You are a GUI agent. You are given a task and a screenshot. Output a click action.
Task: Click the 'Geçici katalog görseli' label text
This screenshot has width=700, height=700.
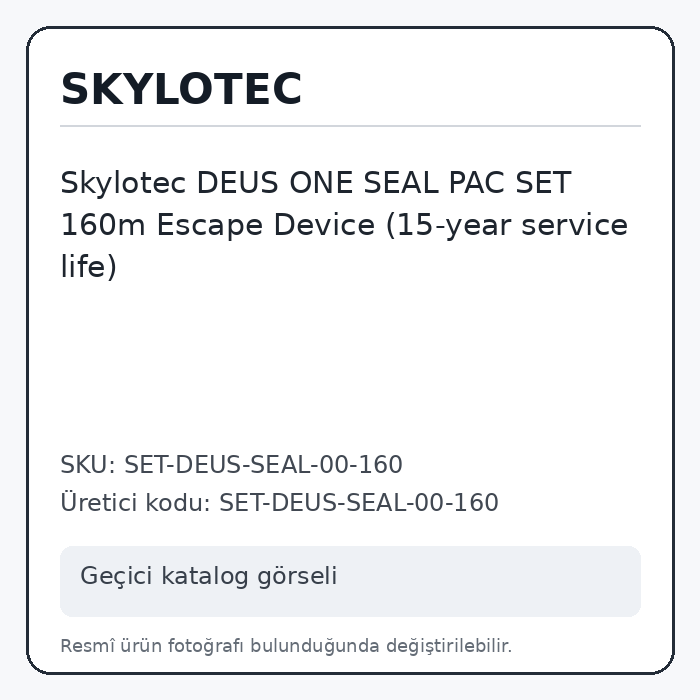(x=208, y=575)
